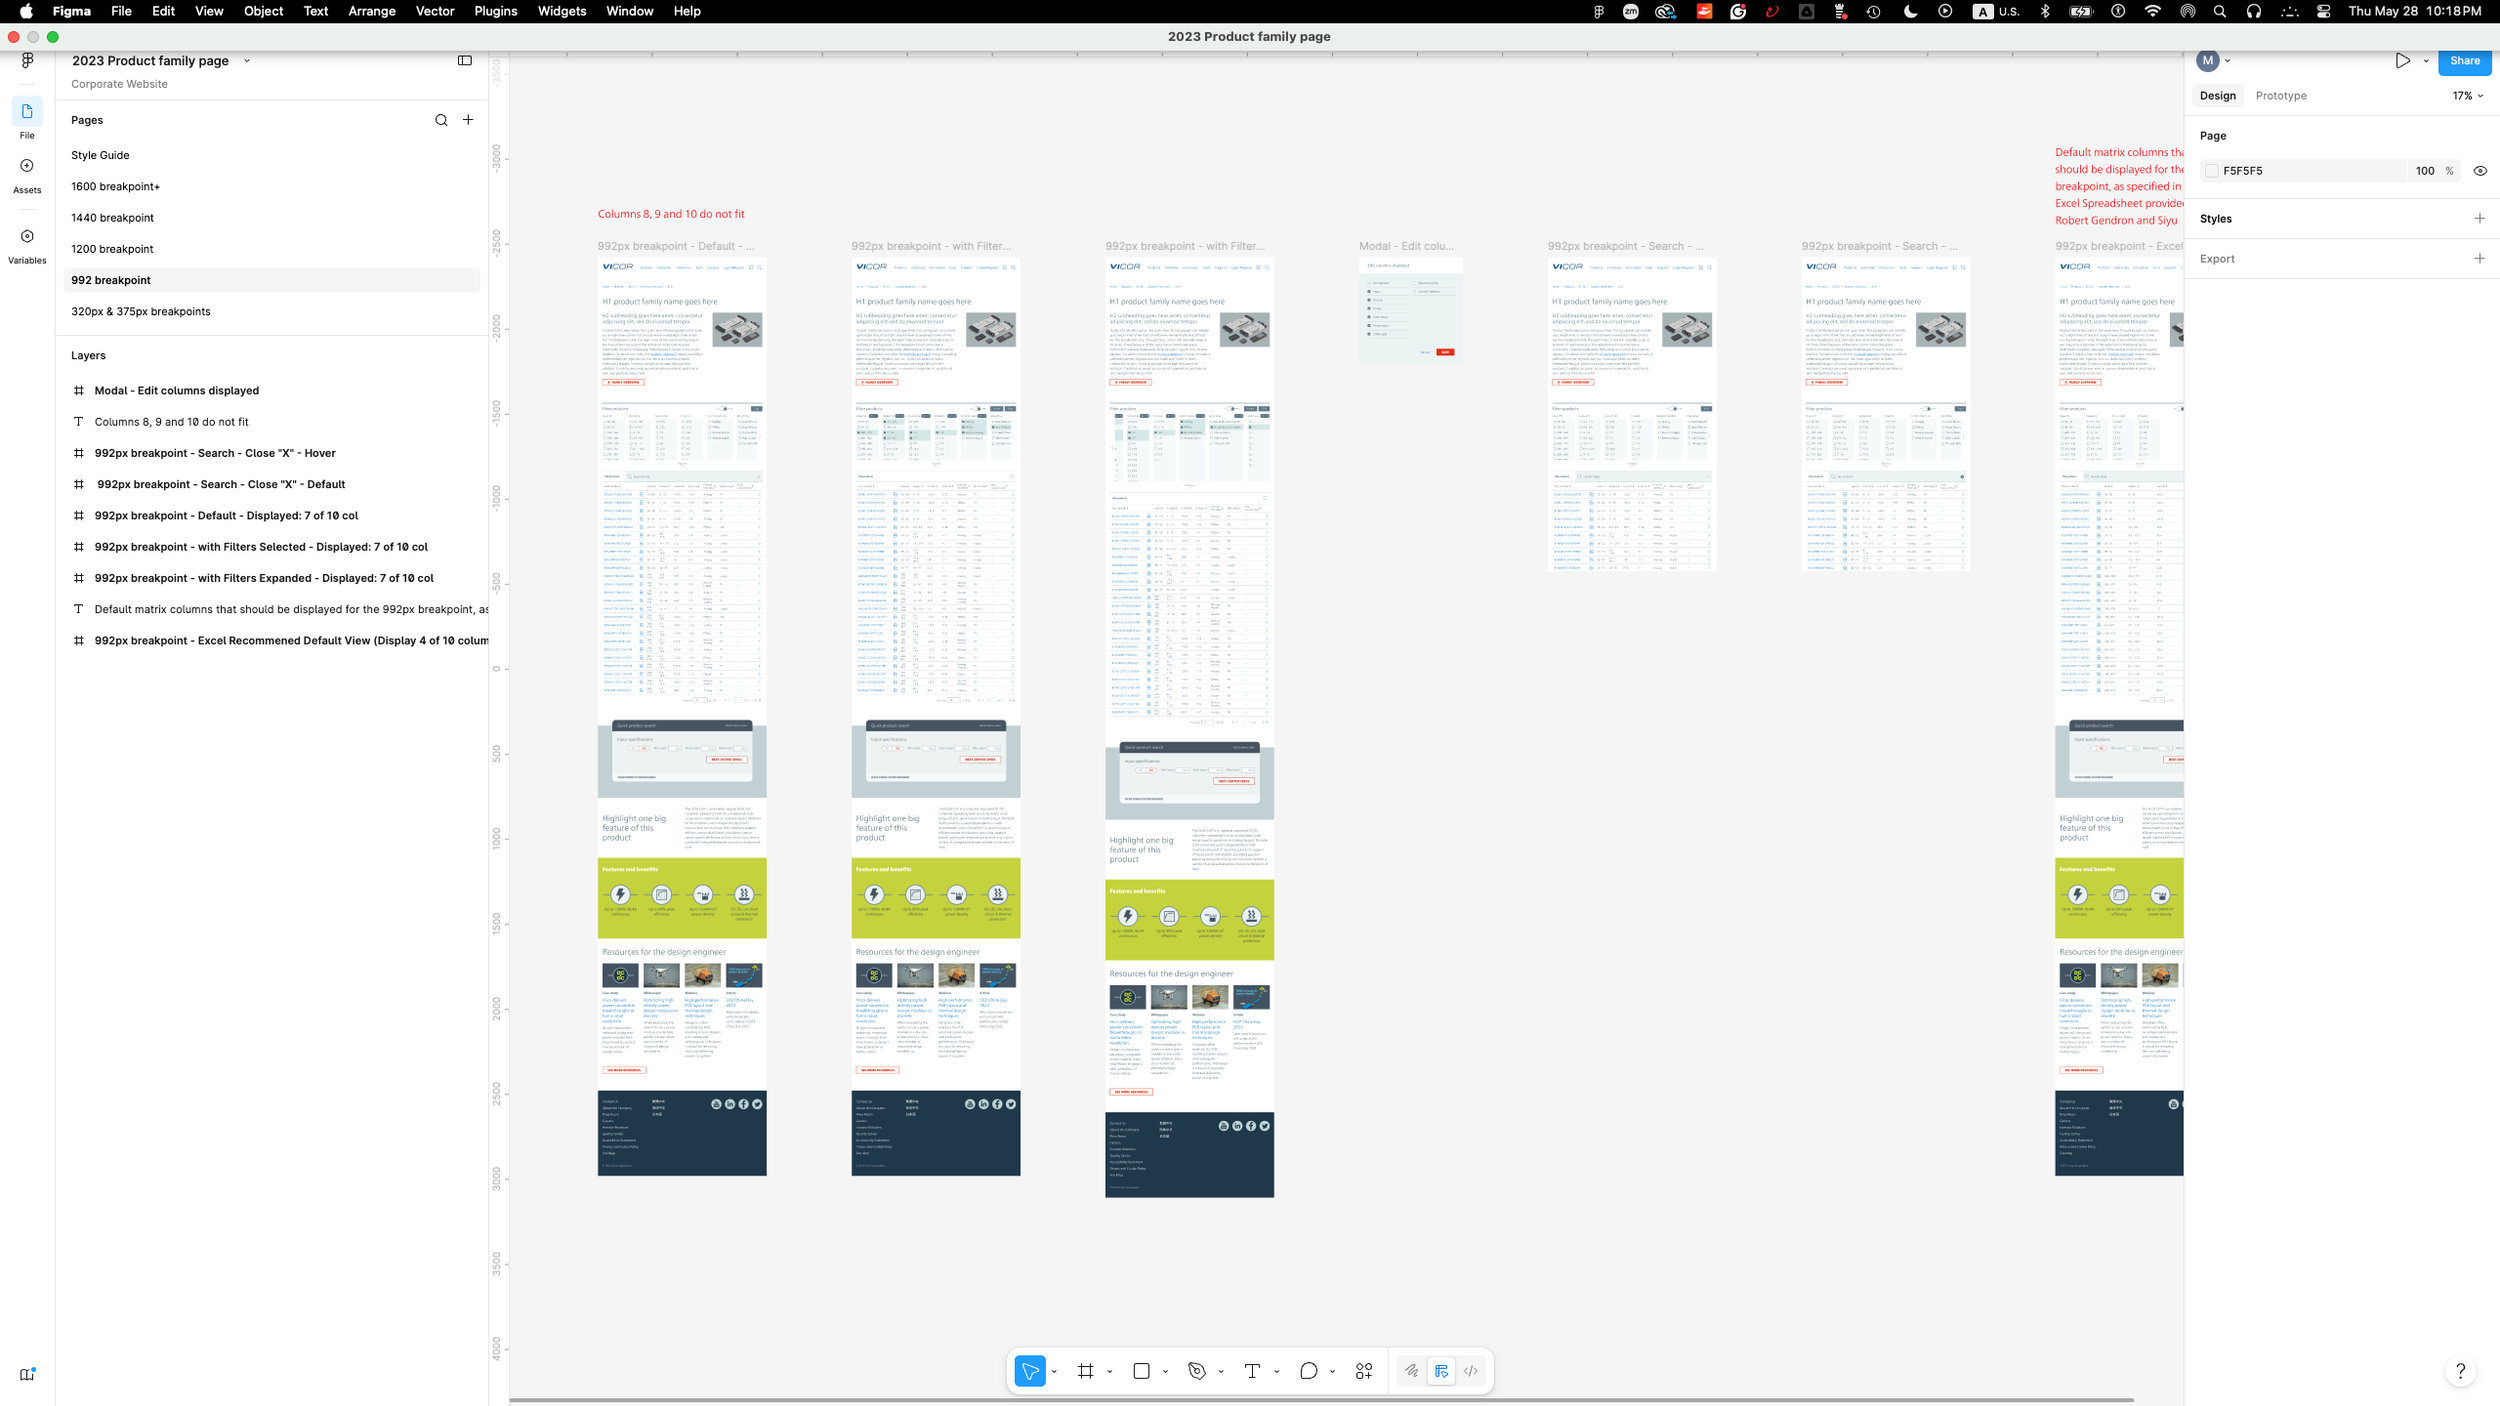Open macOS Spotlight search icon
Viewport: 2500px width, 1406px height.
(2220, 11)
